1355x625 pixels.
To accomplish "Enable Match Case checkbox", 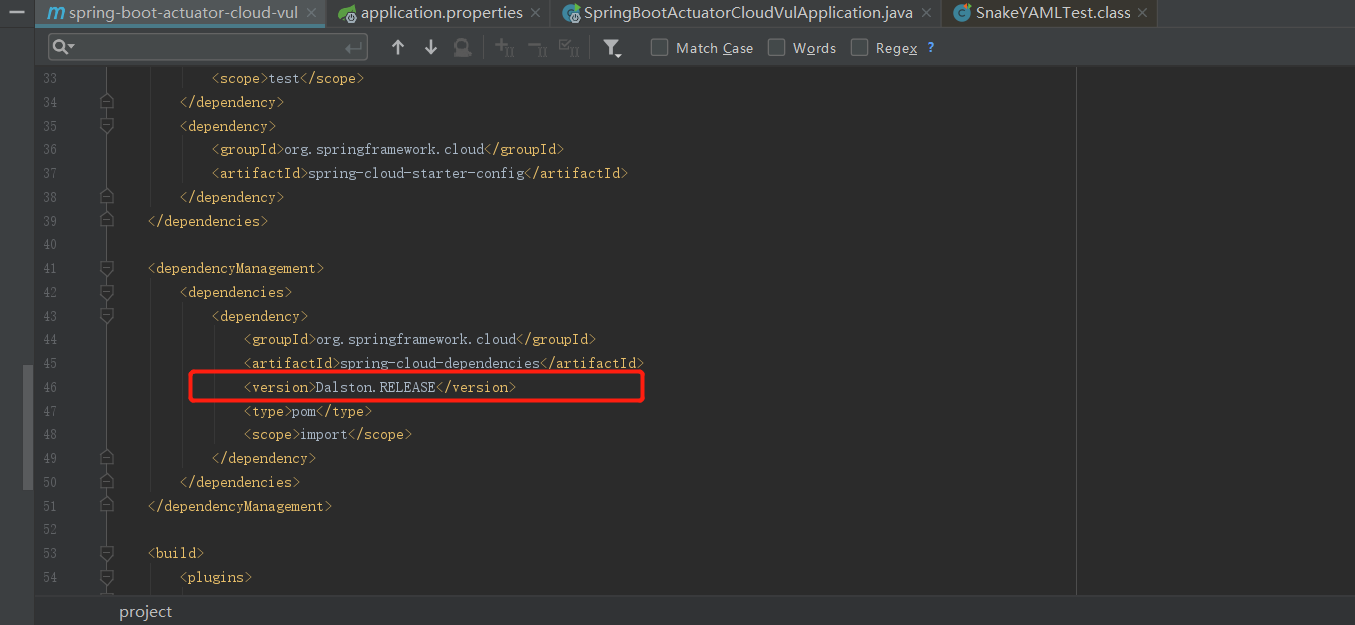I will [659, 47].
